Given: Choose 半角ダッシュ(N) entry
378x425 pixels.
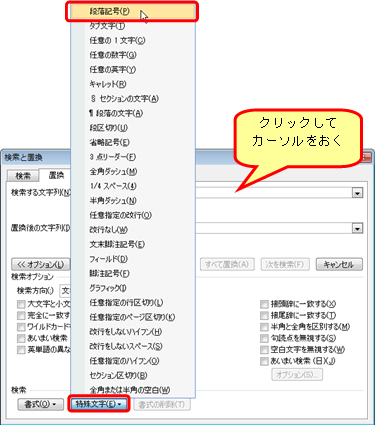Looking at the screenshot, I should coord(132,201).
